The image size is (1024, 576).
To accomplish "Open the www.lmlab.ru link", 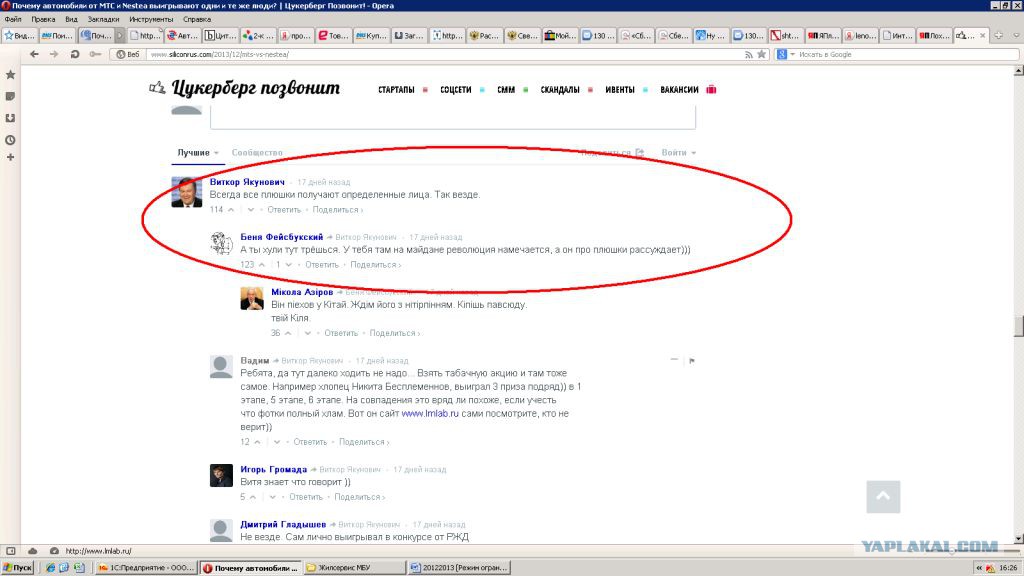I will click(x=430, y=413).
